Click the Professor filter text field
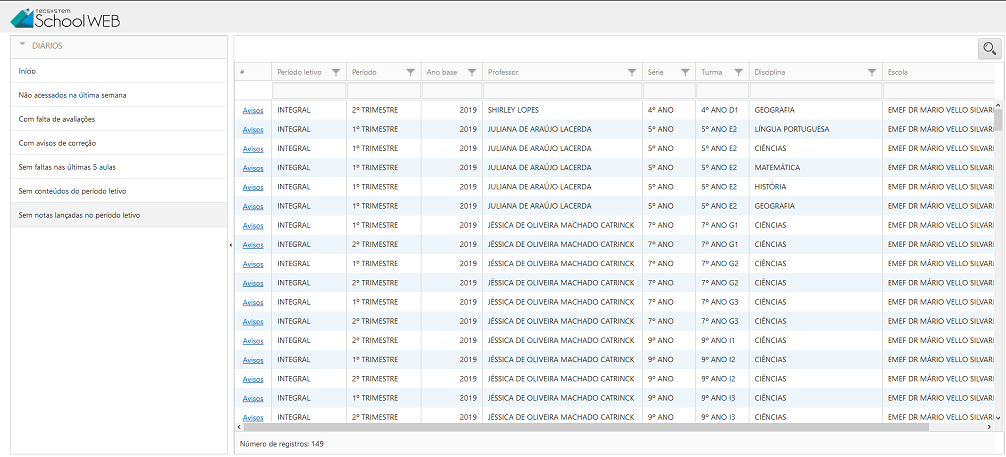 [x=561, y=91]
